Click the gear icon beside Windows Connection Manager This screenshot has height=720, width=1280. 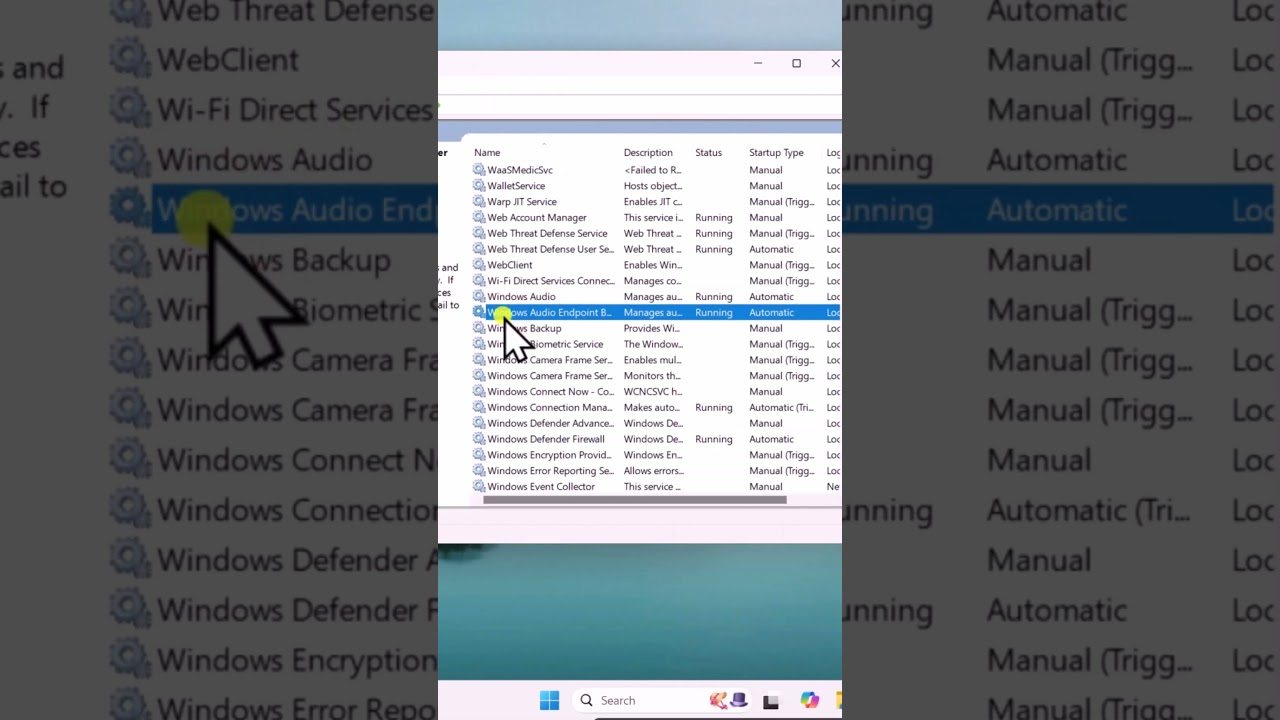pyautogui.click(x=479, y=408)
